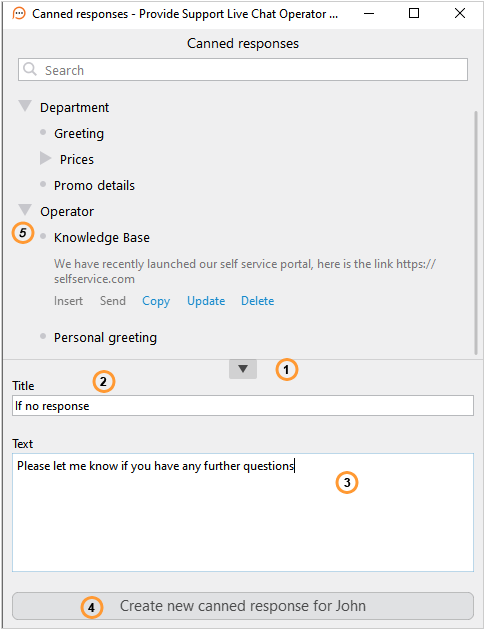Copy the Knowledge Base response text
This screenshot has width=485, height=630.
tap(156, 301)
